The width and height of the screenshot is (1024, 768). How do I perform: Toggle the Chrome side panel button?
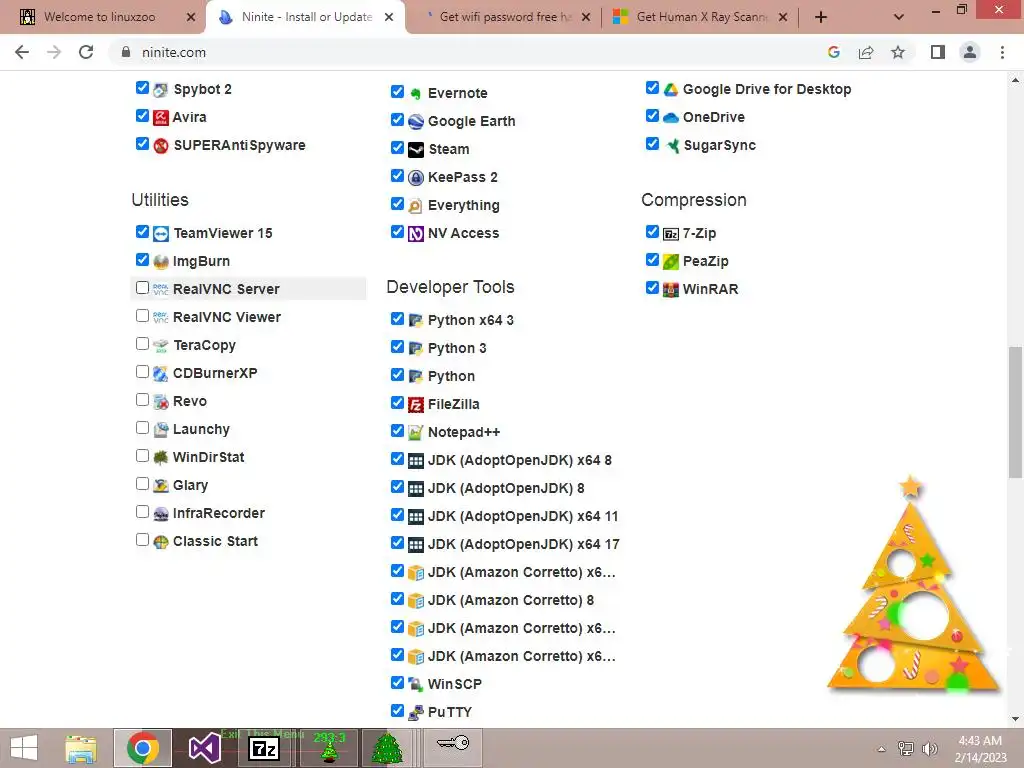point(938,52)
